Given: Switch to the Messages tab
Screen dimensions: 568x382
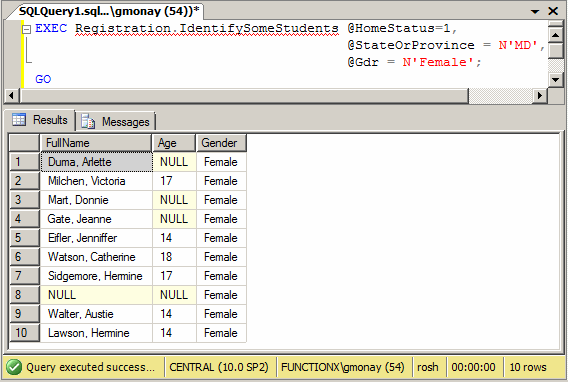Looking at the screenshot, I should click(116, 122).
